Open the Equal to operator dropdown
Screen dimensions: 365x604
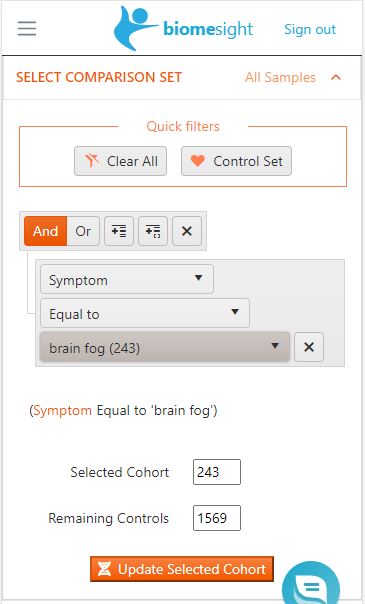point(145,314)
